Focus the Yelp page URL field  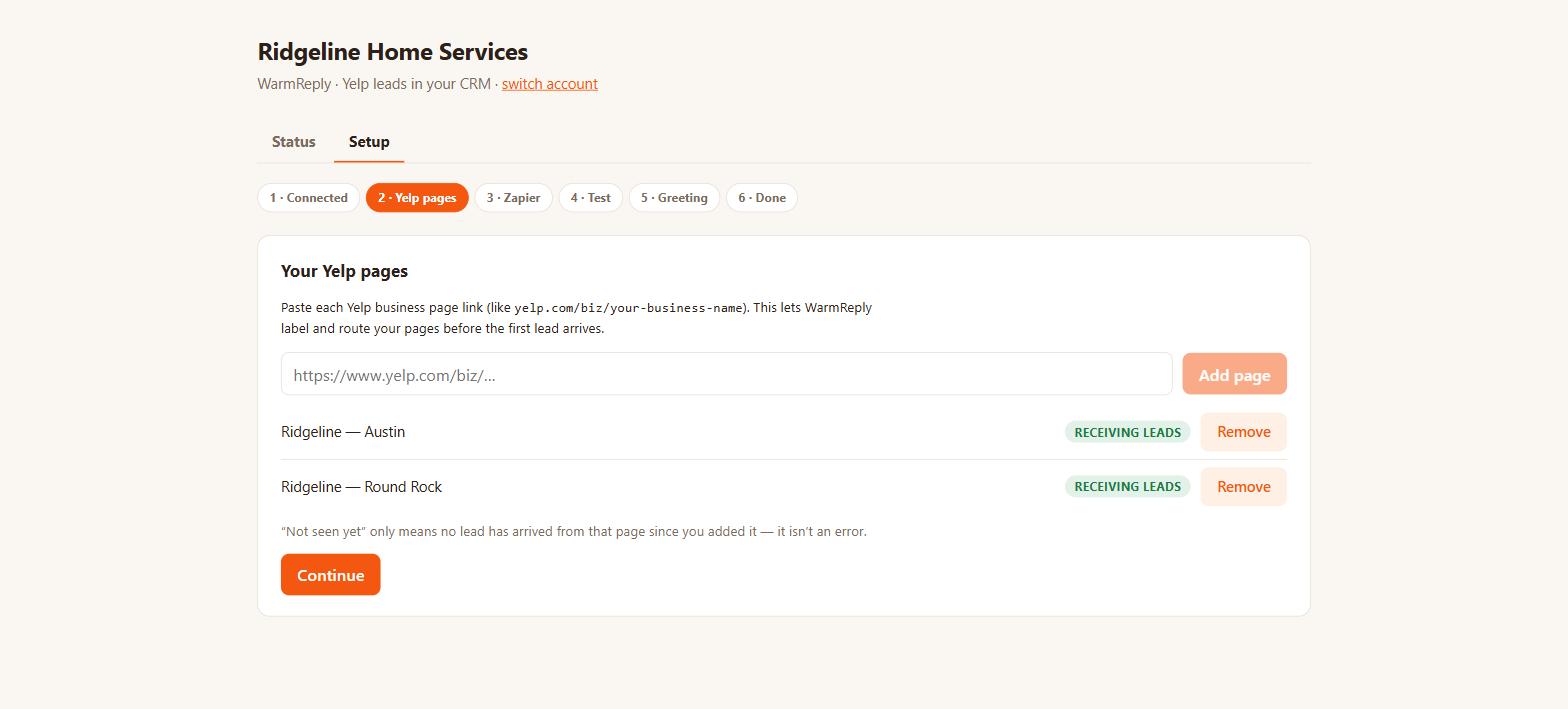pyautogui.click(x=726, y=374)
